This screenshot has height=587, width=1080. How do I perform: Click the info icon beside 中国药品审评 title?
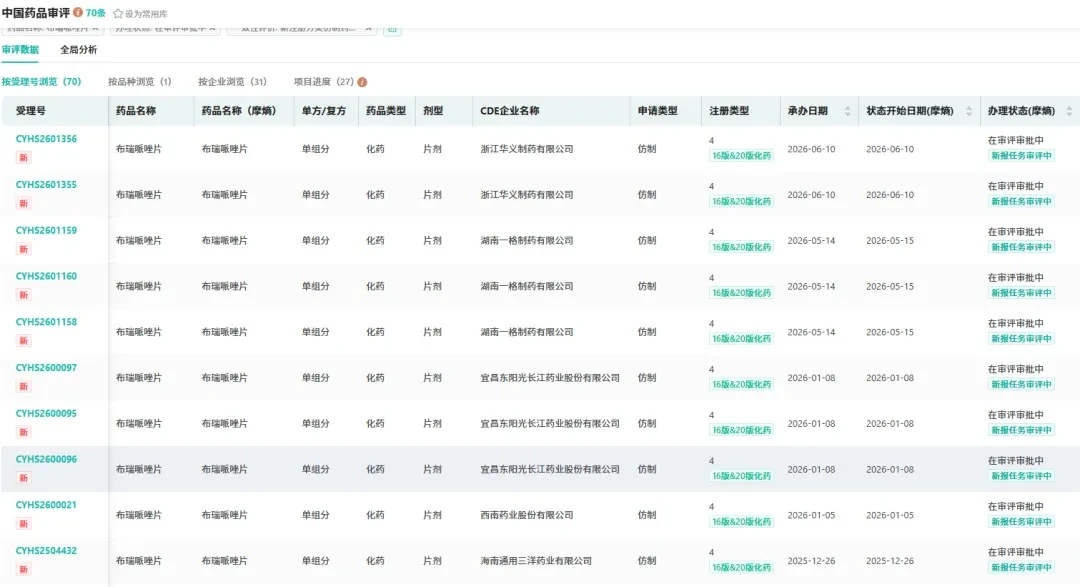(78, 12)
